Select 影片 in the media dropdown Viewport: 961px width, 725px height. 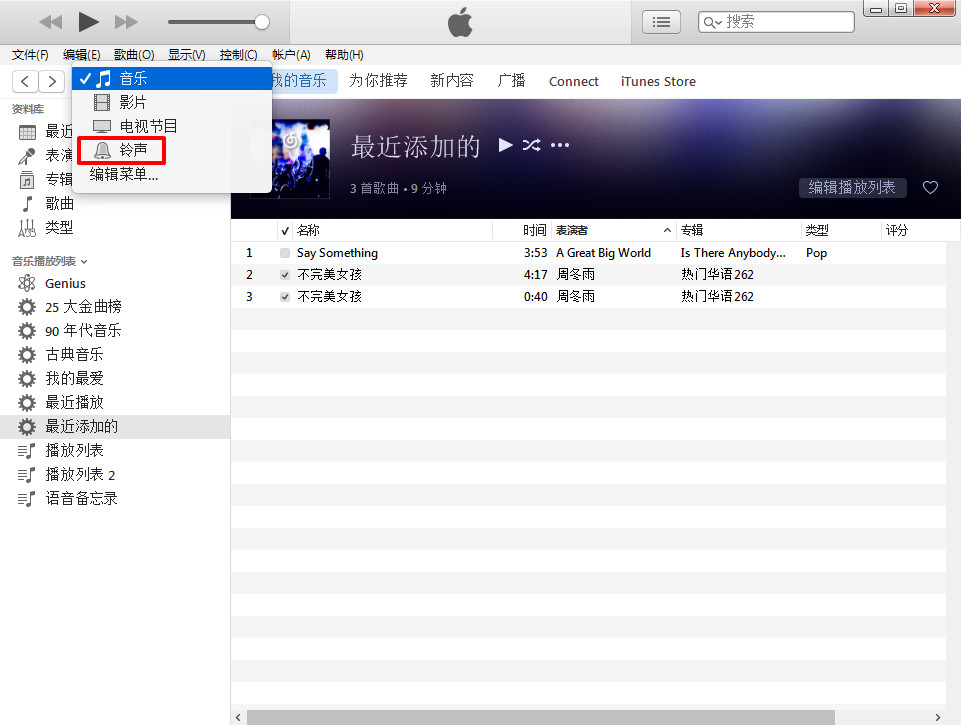pyautogui.click(x=172, y=102)
